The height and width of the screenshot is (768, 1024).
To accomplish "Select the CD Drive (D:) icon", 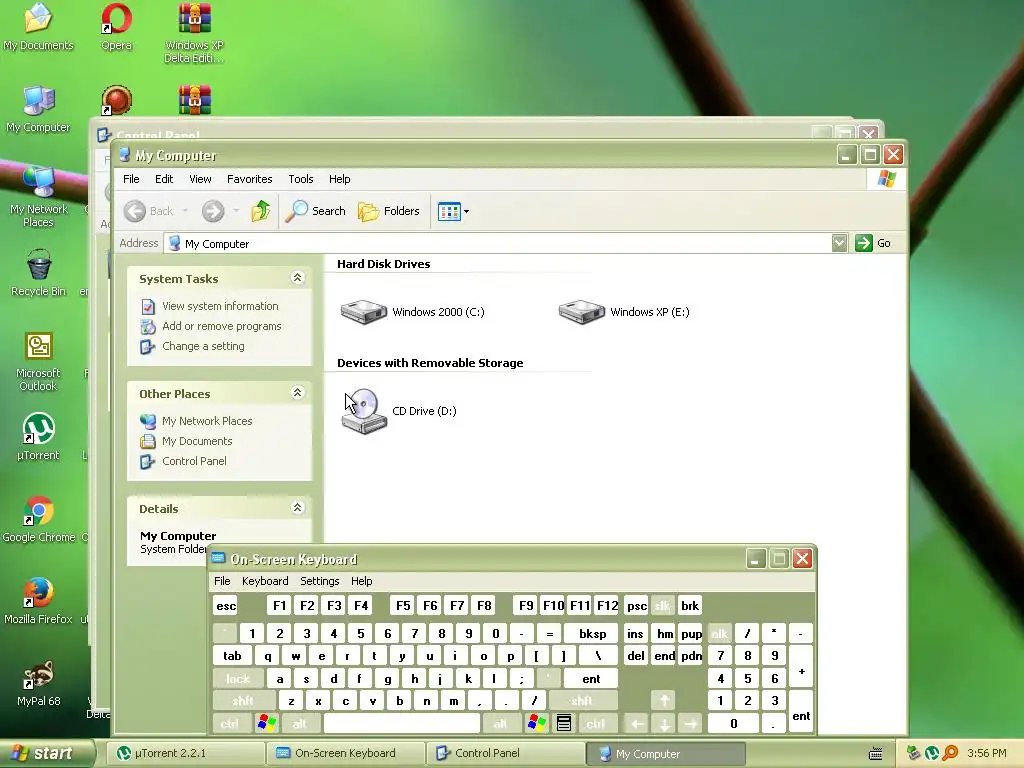I will coord(364,411).
